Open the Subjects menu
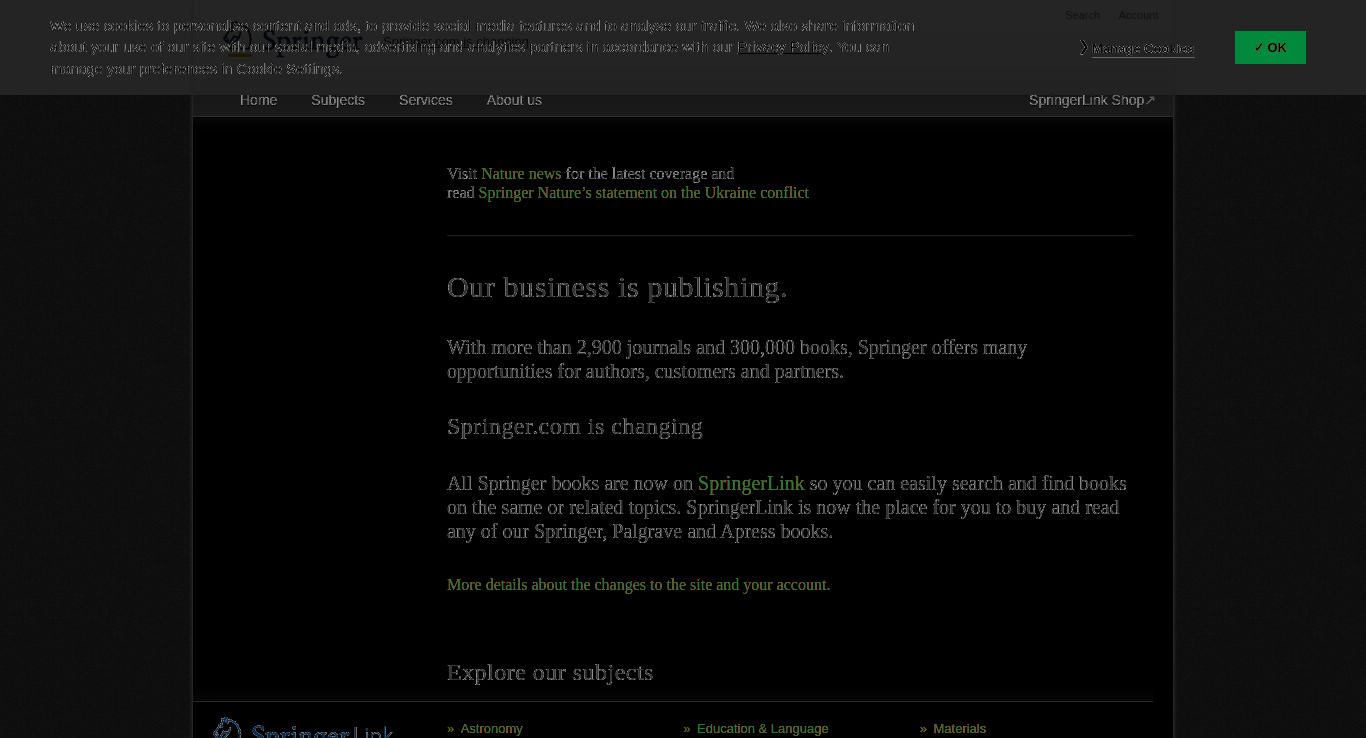This screenshot has height=738, width=1366. tap(338, 100)
